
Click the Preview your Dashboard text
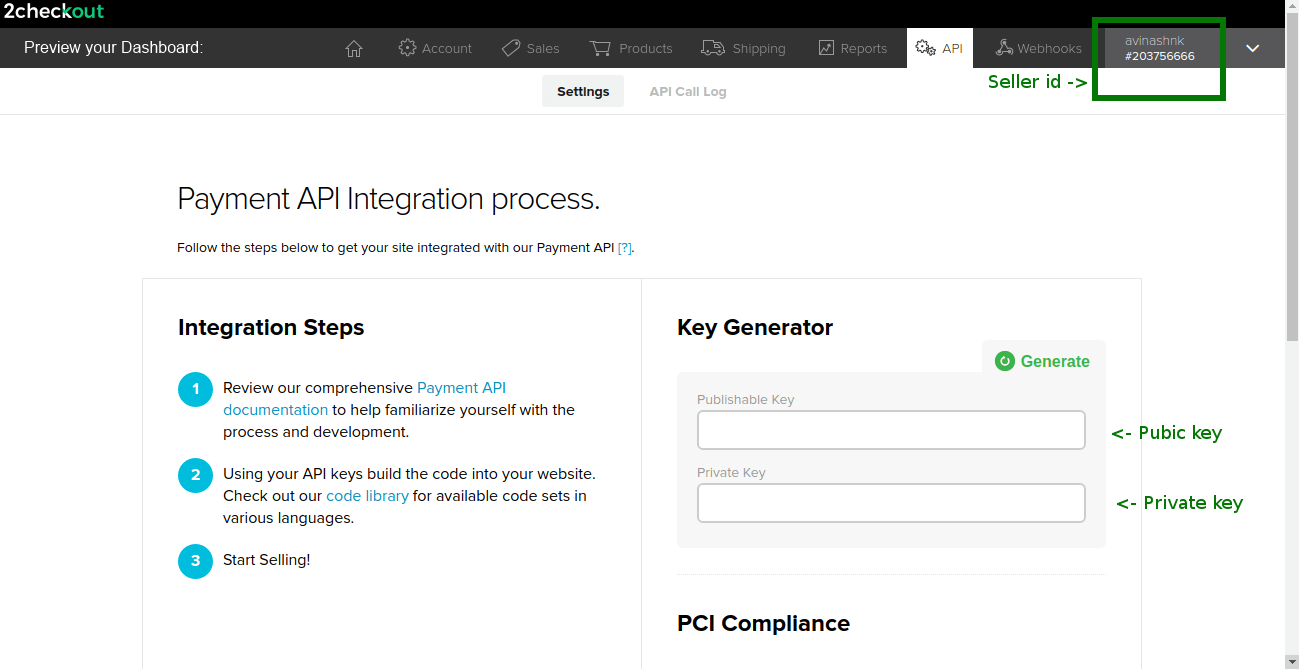pyautogui.click(x=113, y=47)
